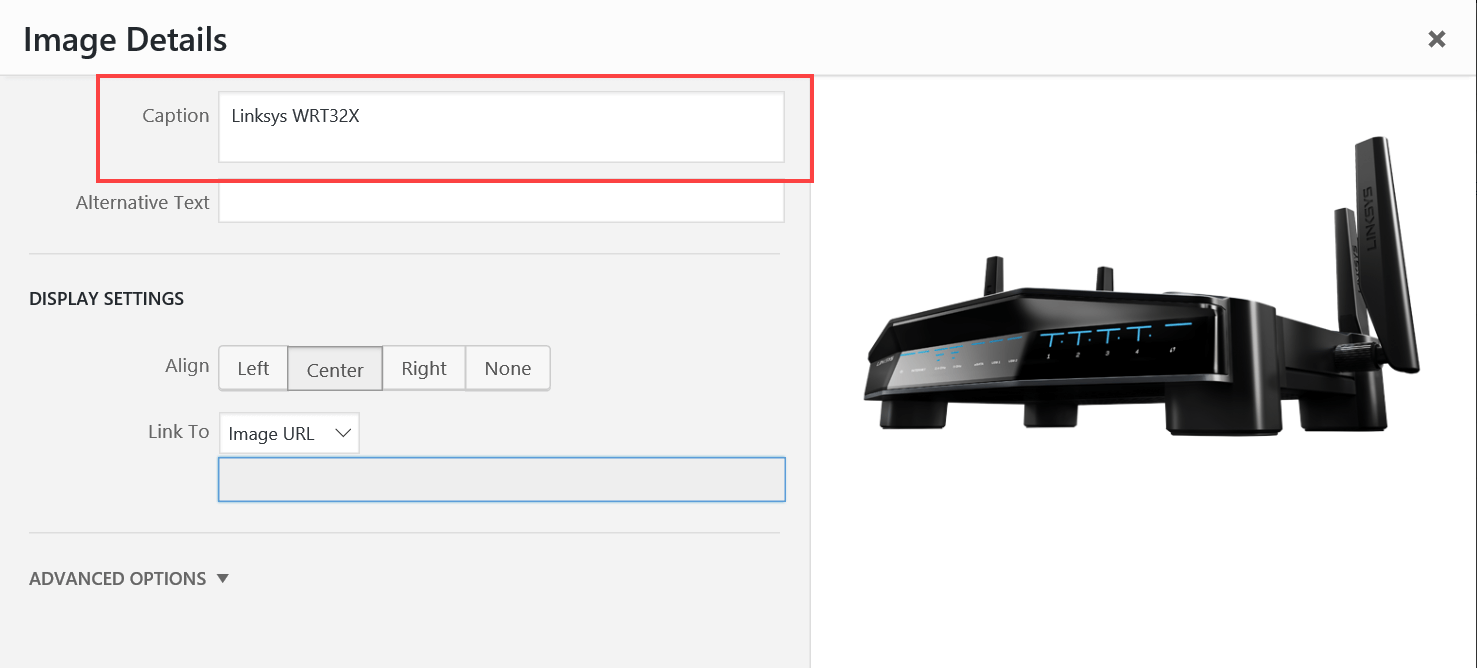
Task: Click the Alternative Text label
Action: (x=143, y=203)
